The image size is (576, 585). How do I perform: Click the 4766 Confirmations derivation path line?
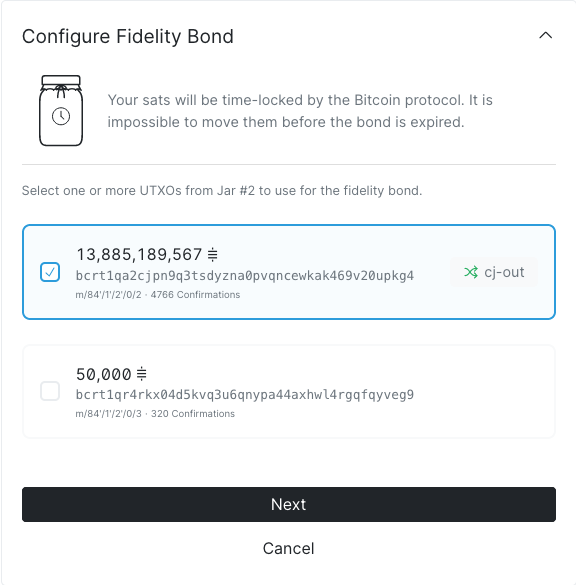pyautogui.click(x=158, y=295)
